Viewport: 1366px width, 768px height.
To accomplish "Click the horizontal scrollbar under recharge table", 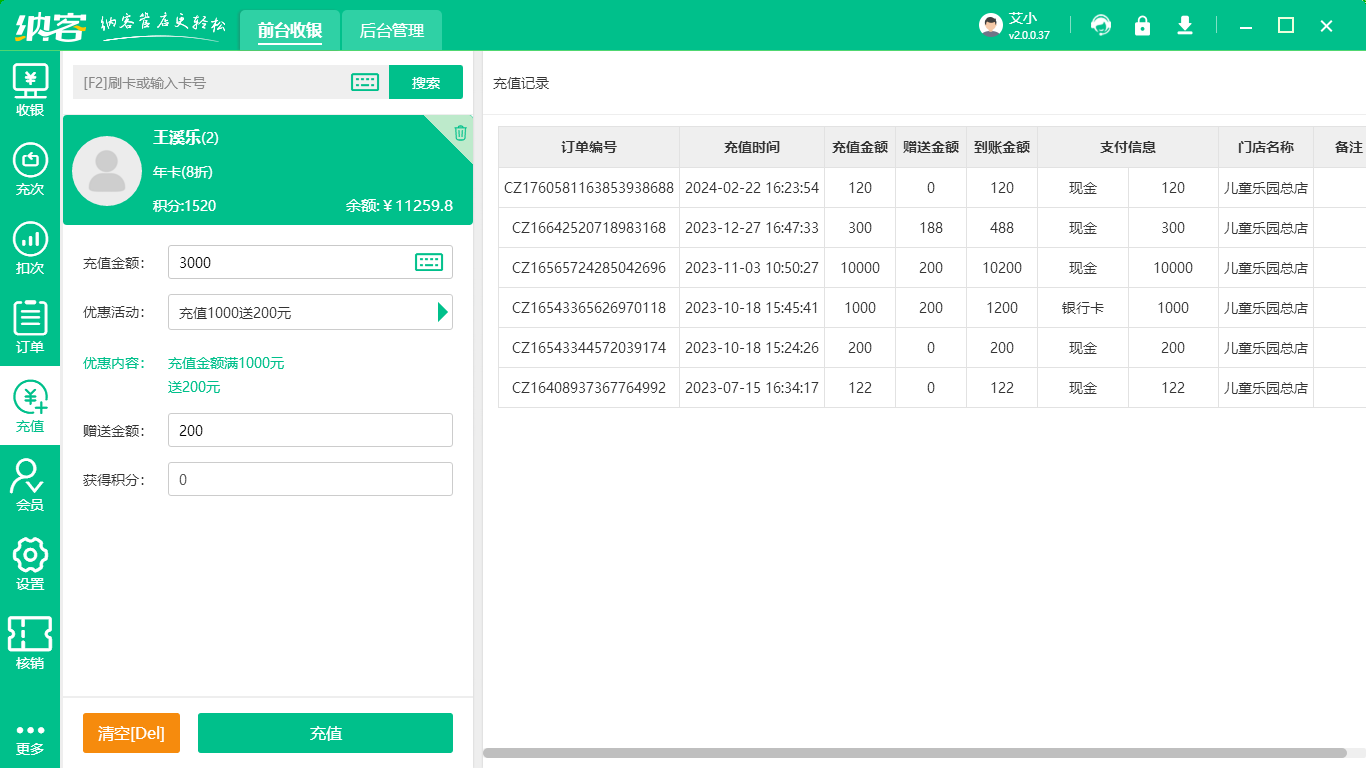I will [914, 753].
